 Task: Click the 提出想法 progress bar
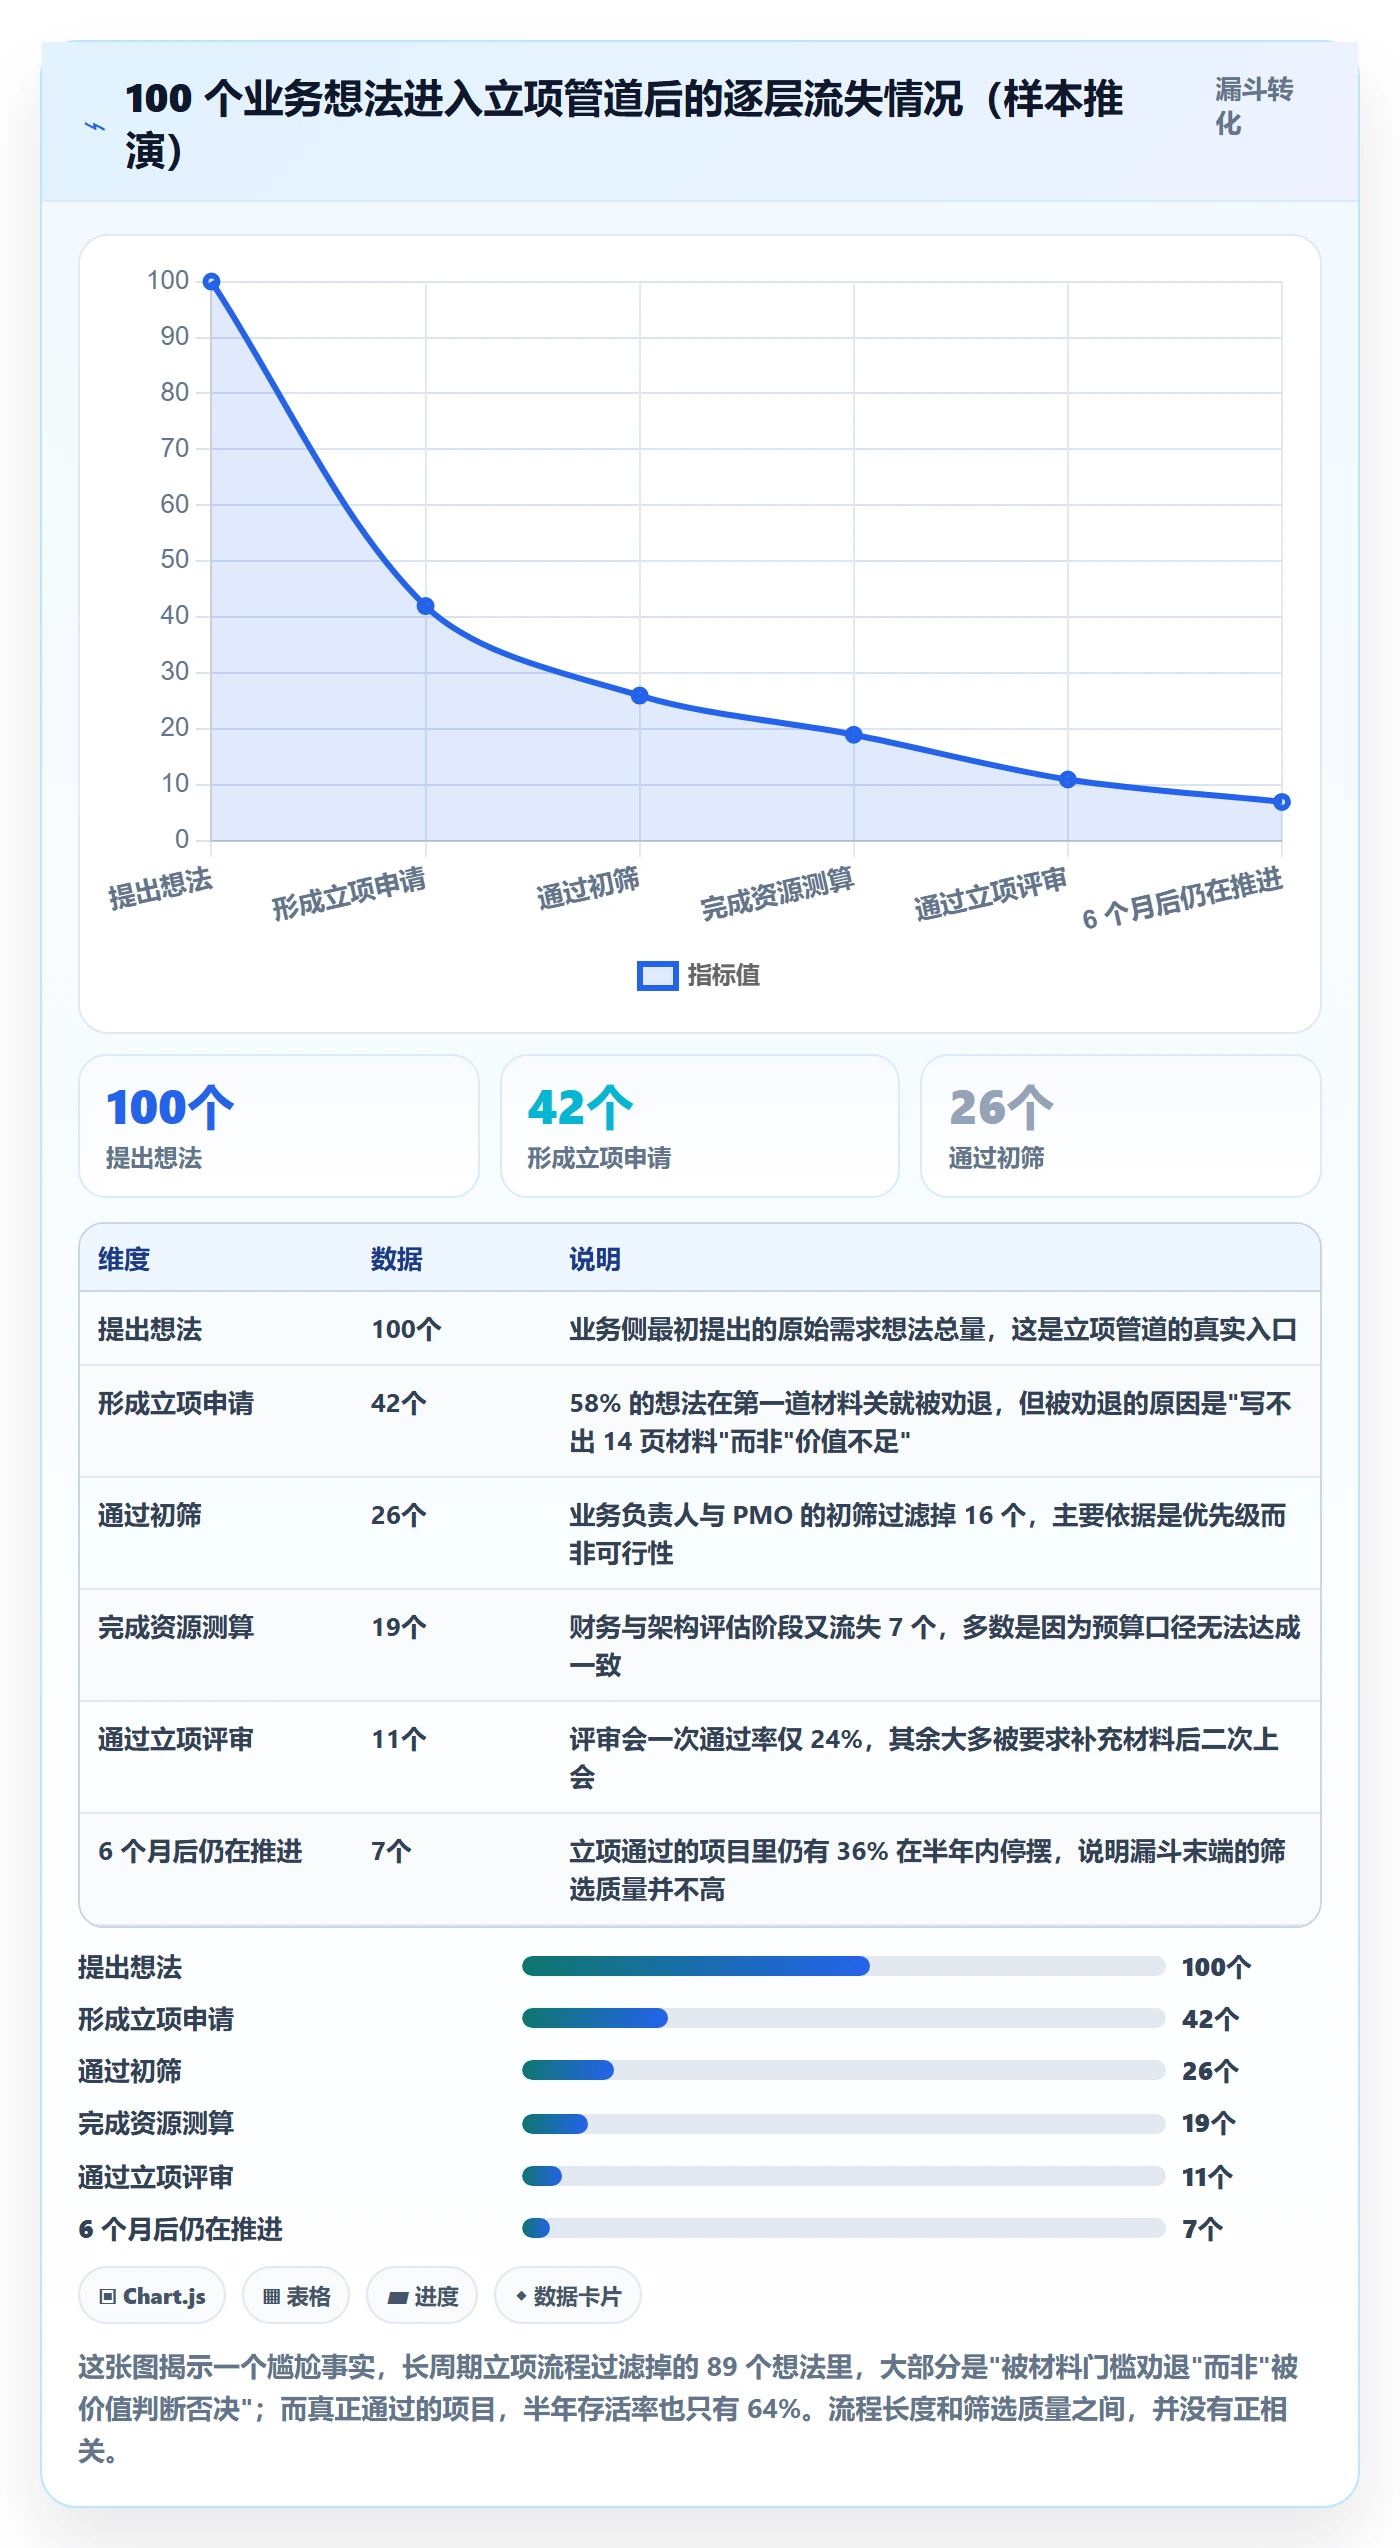844,1966
